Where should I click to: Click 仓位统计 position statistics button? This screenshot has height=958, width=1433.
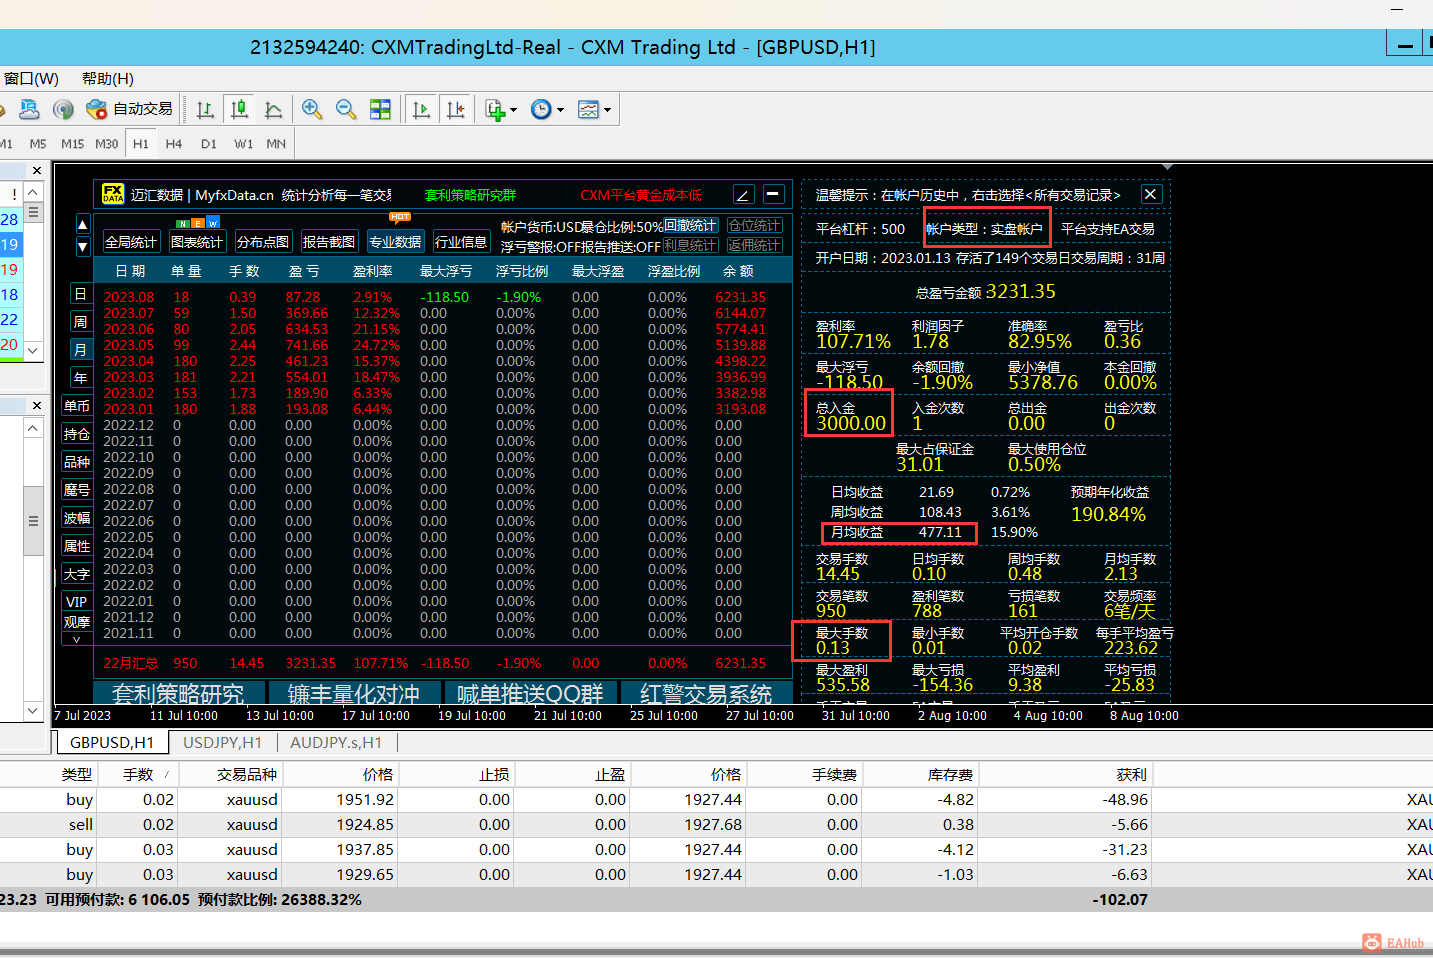pyautogui.click(x=755, y=226)
